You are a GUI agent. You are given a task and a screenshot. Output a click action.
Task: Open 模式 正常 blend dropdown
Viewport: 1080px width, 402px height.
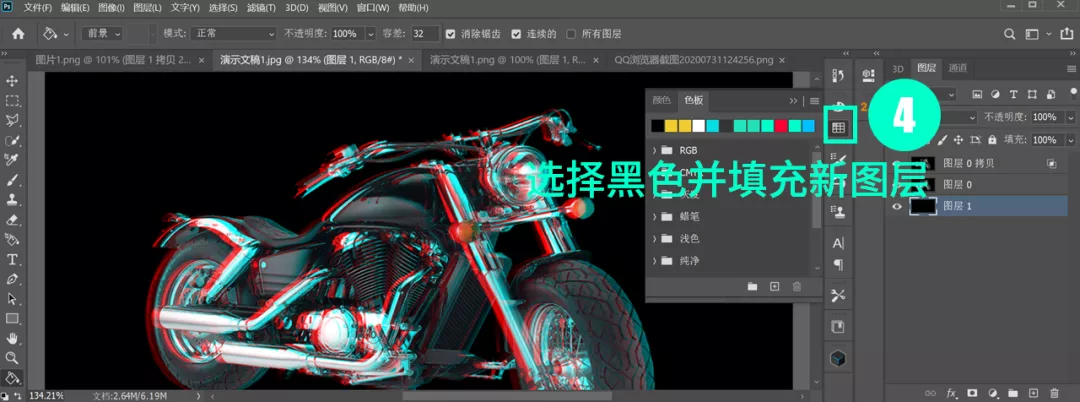(234, 34)
